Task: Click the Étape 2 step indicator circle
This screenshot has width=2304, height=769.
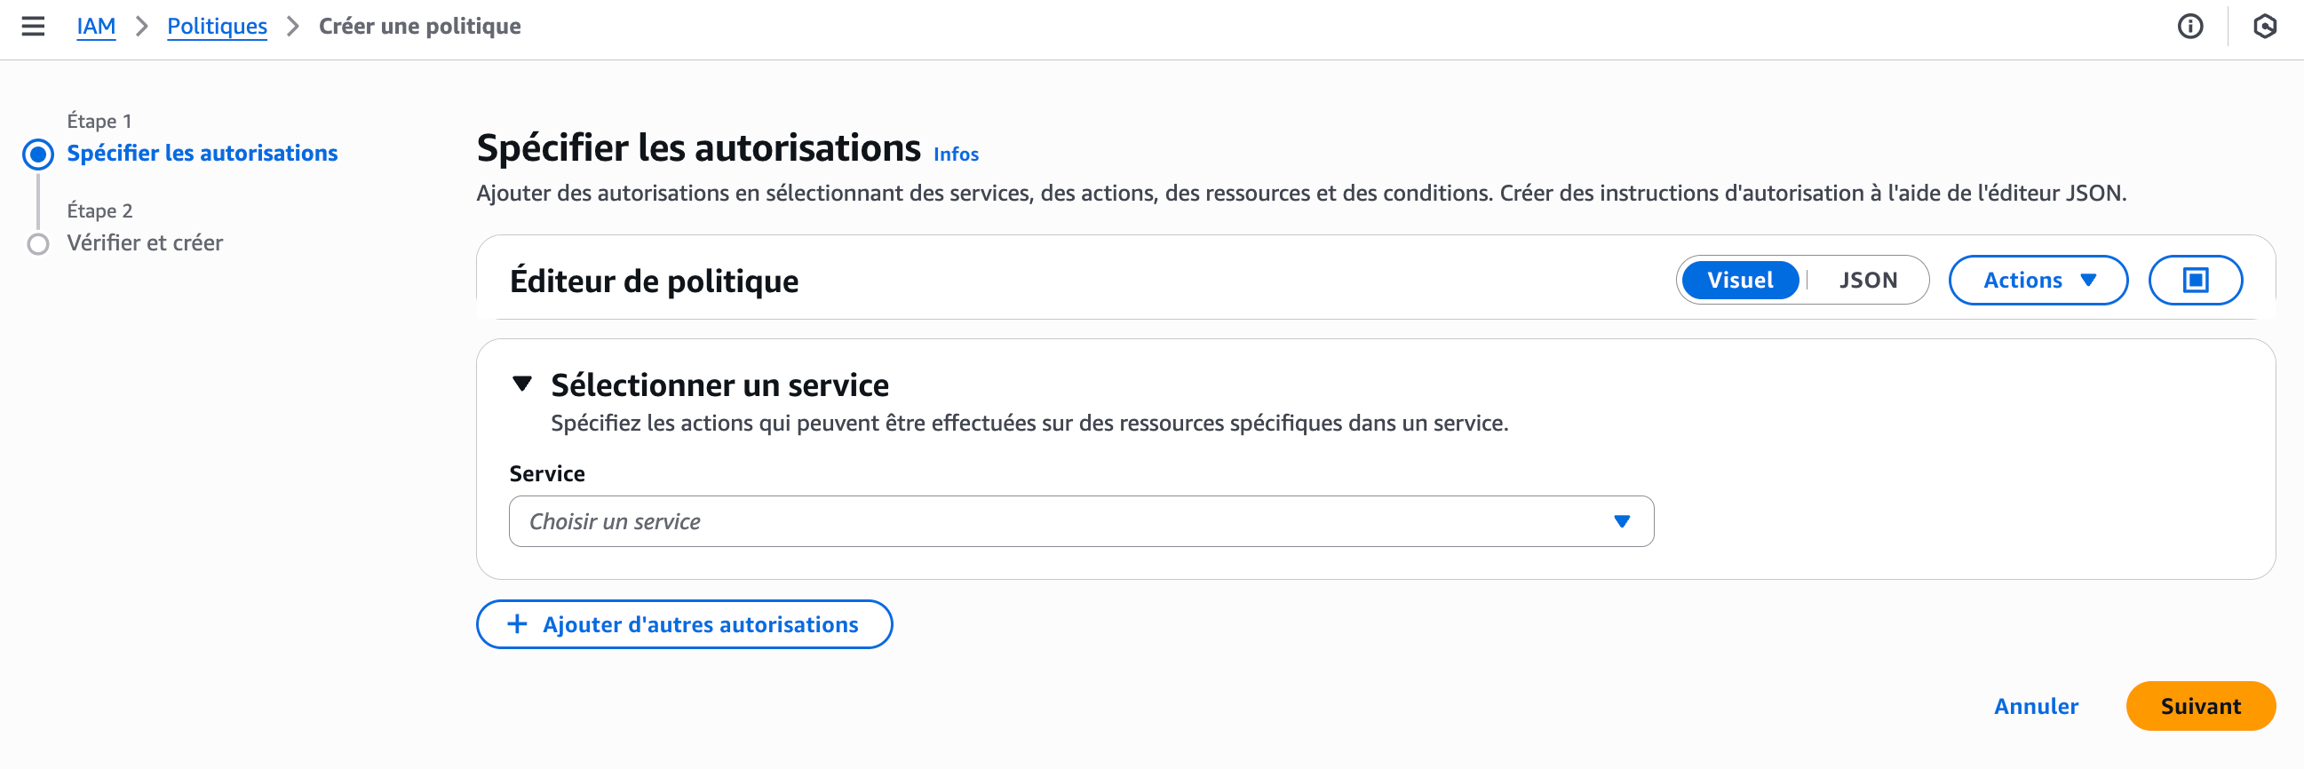Action: click(x=38, y=244)
